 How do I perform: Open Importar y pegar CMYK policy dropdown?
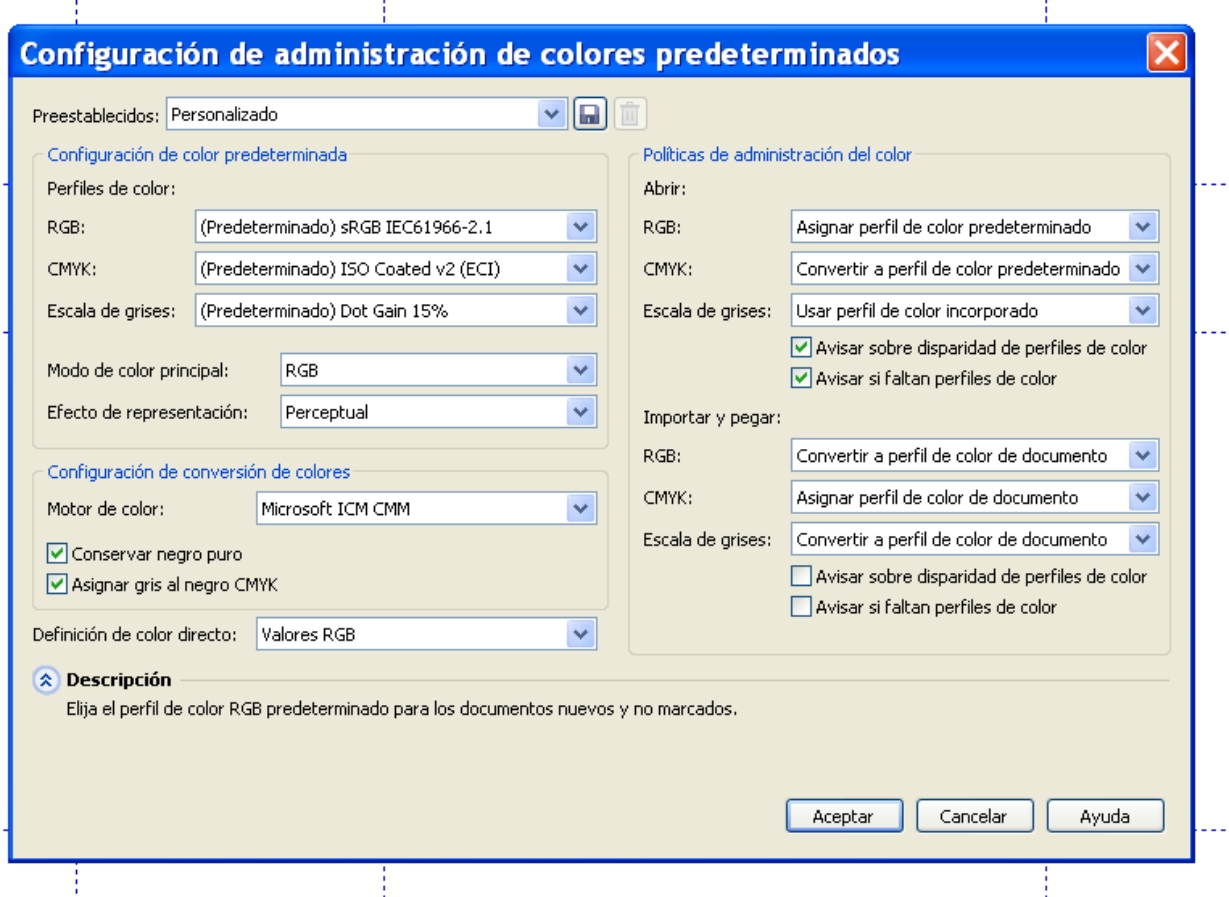coord(975,497)
